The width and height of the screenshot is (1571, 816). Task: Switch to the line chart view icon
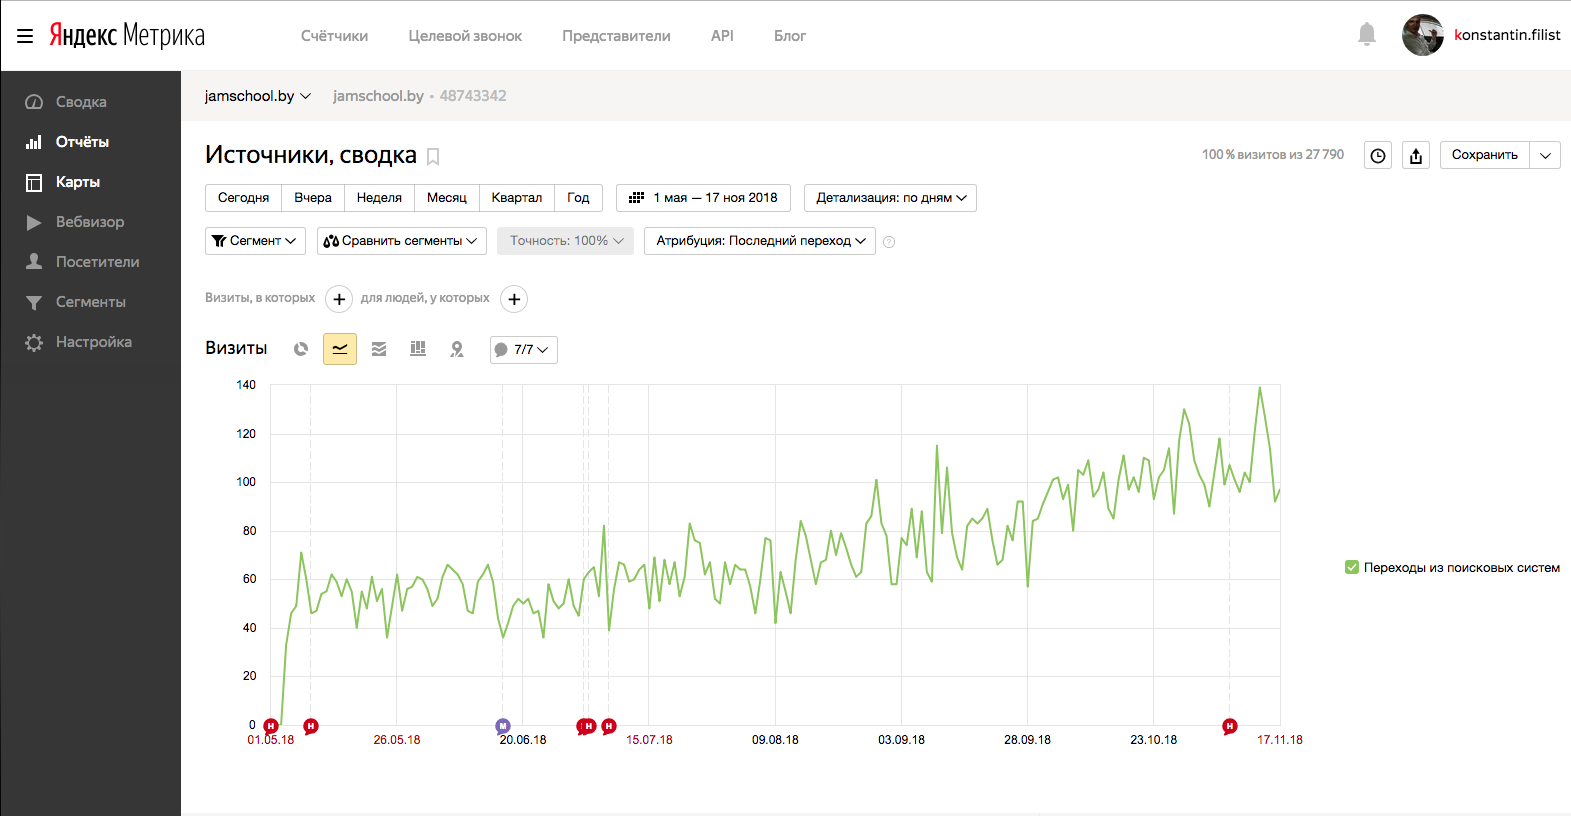coord(340,349)
